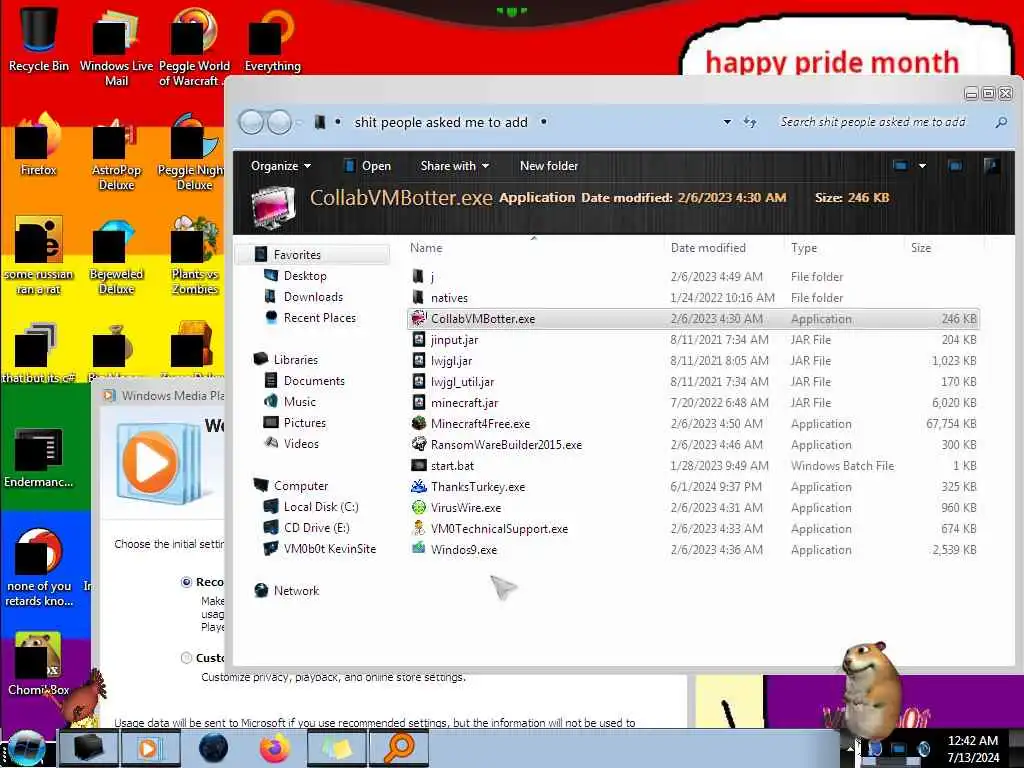Select minecraft.jar in file list
Screen dimensions: 1024x768
tap(694, 403)
